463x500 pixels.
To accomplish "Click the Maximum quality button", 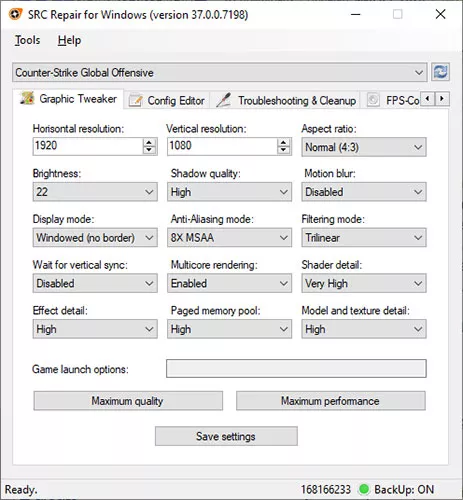I will 128,401.
